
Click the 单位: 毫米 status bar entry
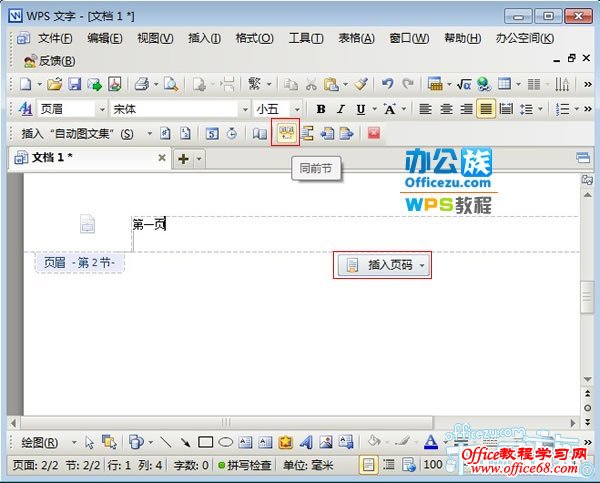tap(308, 465)
